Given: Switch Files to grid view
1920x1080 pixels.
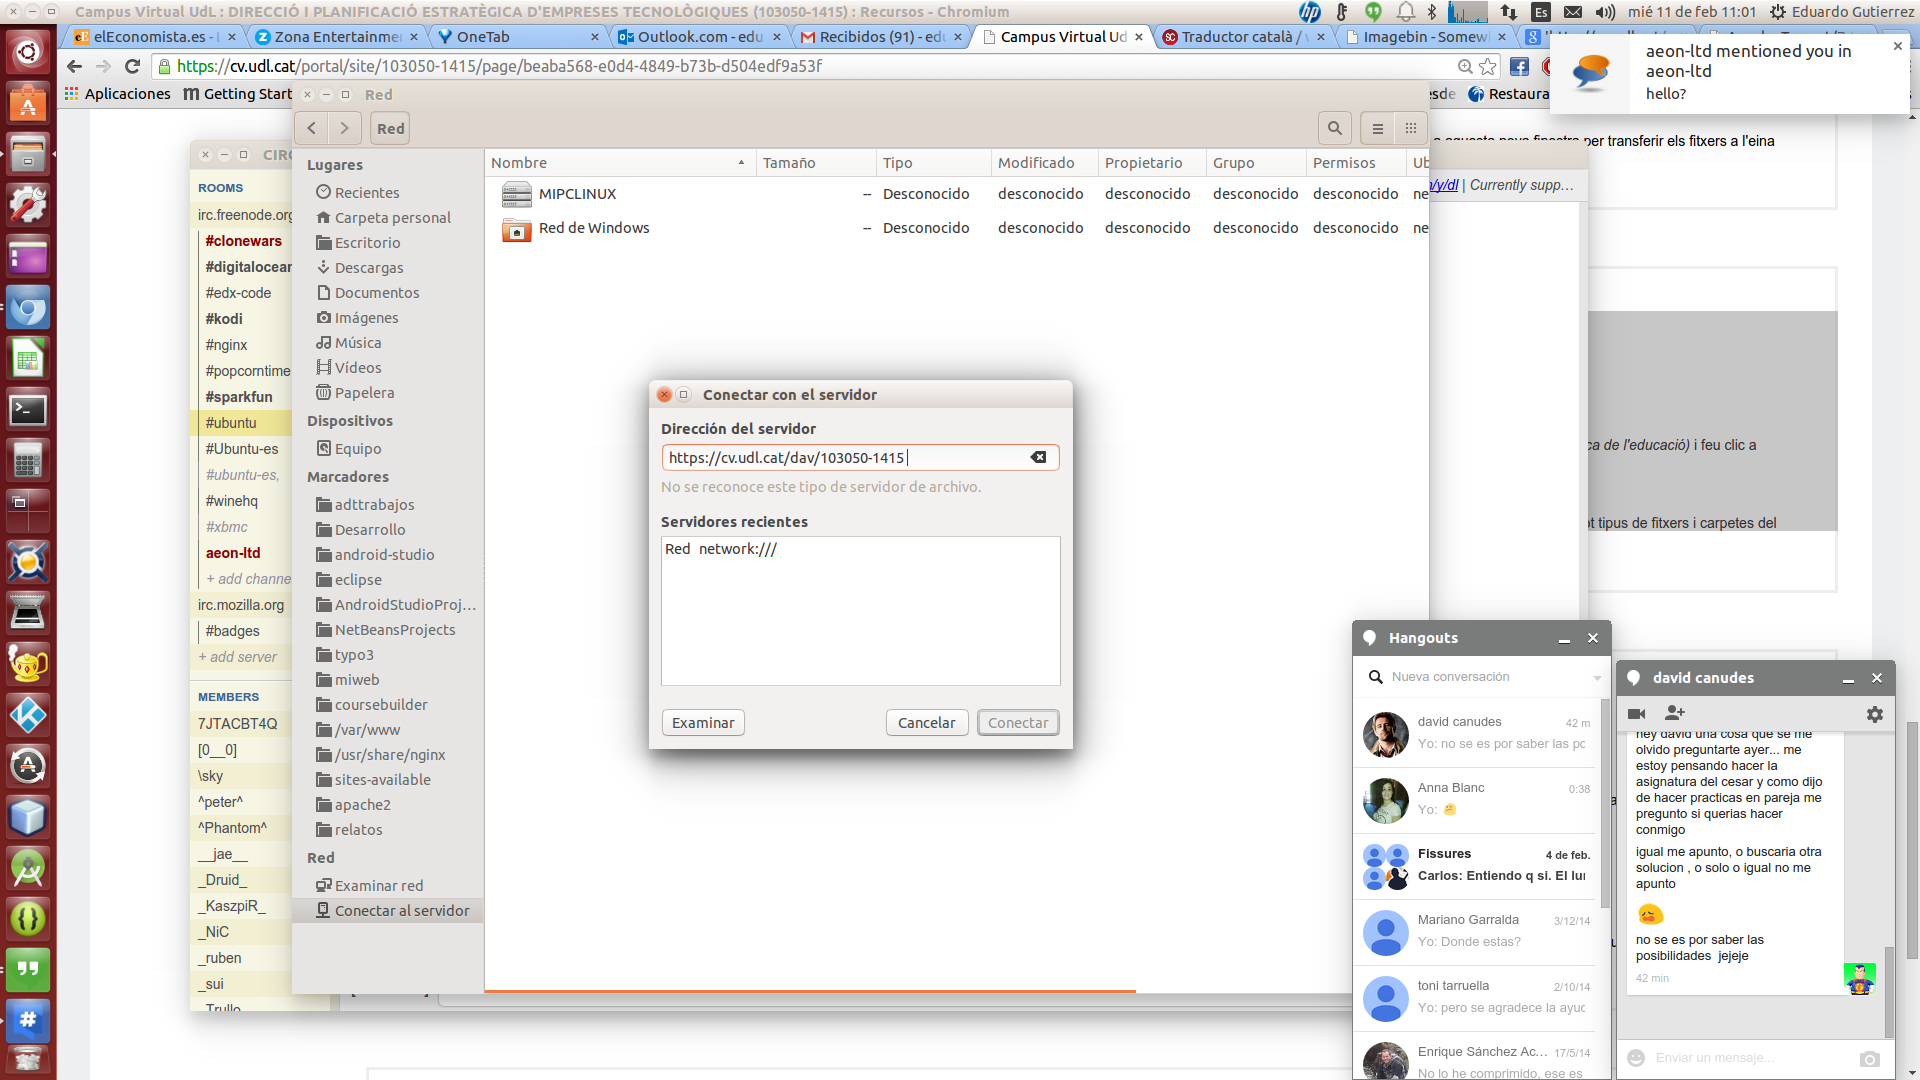Looking at the screenshot, I should pyautogui.click(x=1411, y=128).
